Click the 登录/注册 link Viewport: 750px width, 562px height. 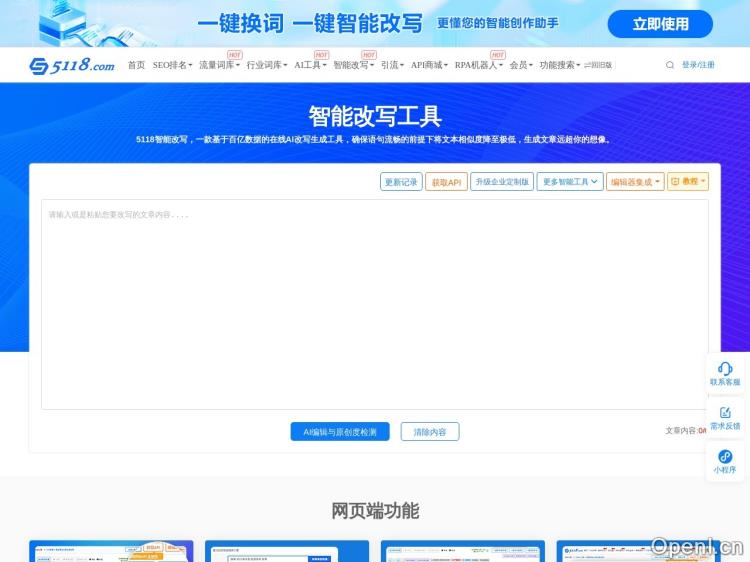[698, 65]
